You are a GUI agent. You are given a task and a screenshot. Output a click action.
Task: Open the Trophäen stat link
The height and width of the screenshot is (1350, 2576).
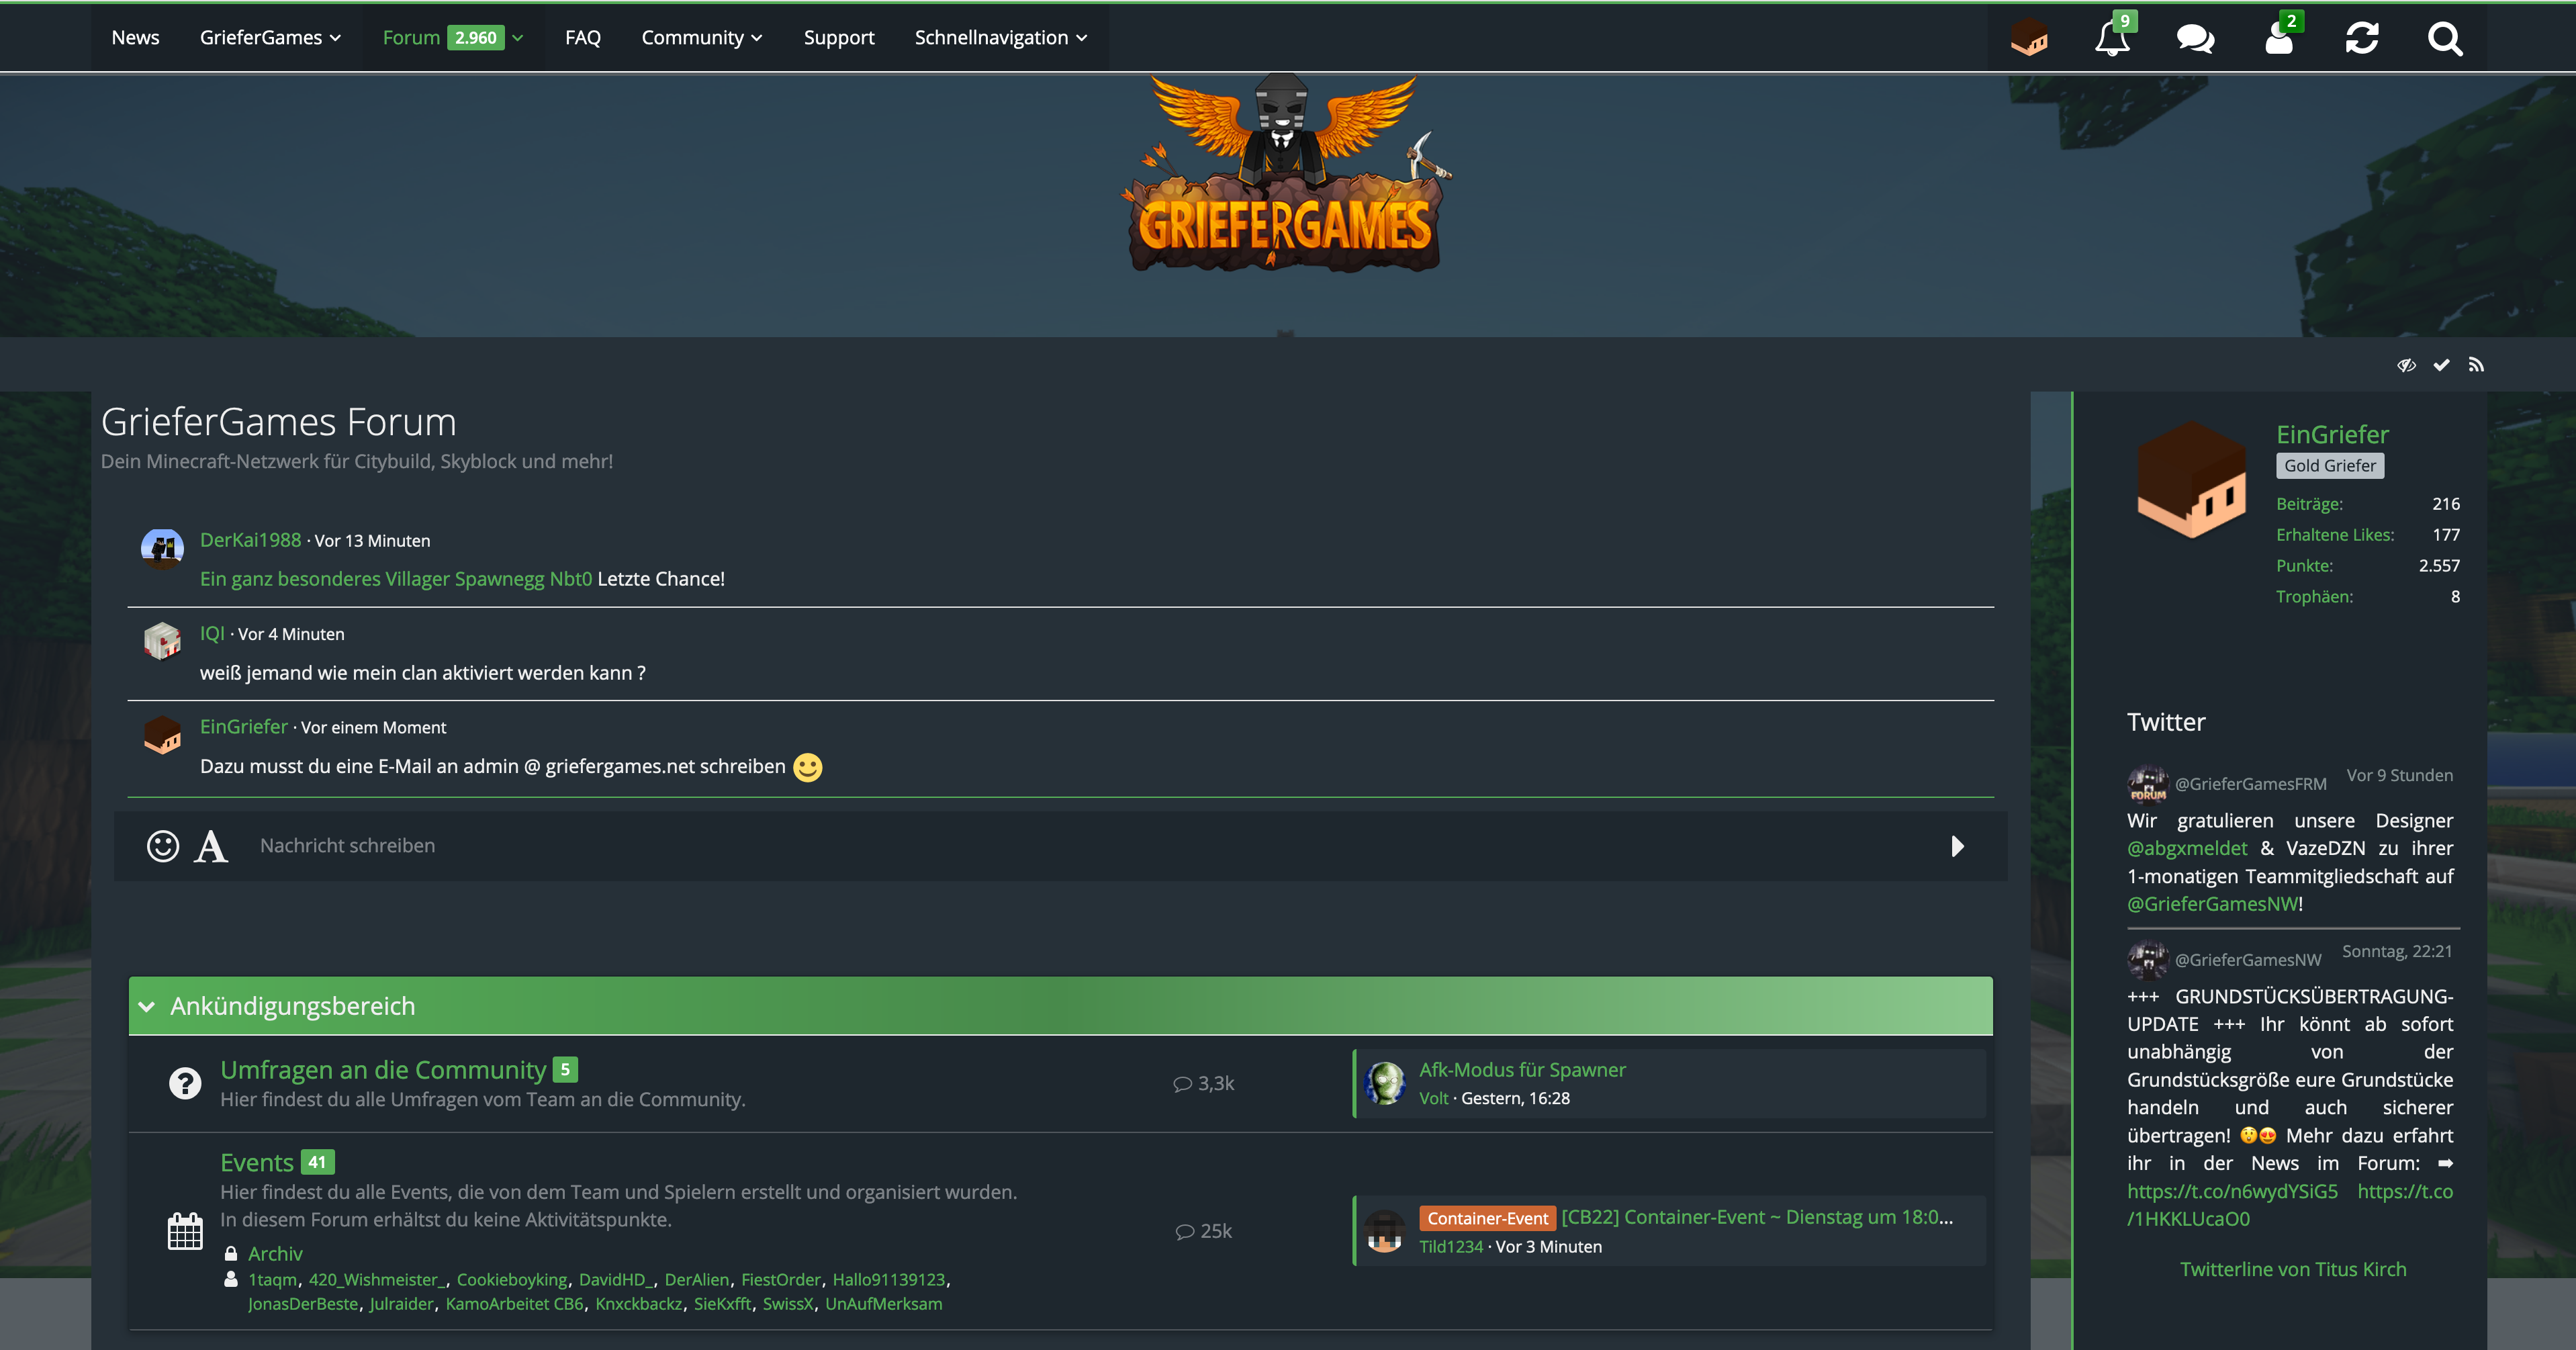[x=2314, y=597]
